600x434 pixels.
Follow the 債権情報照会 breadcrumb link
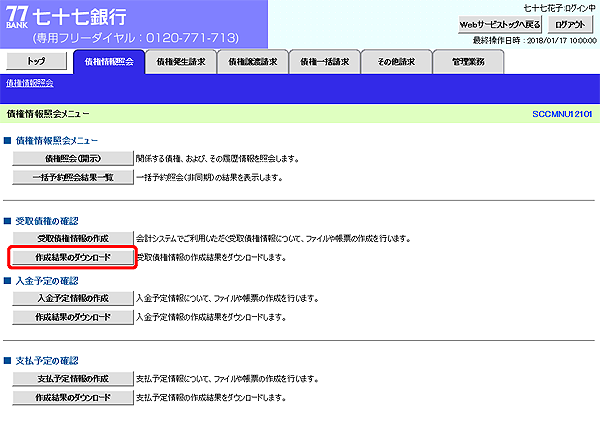[29, 83]
